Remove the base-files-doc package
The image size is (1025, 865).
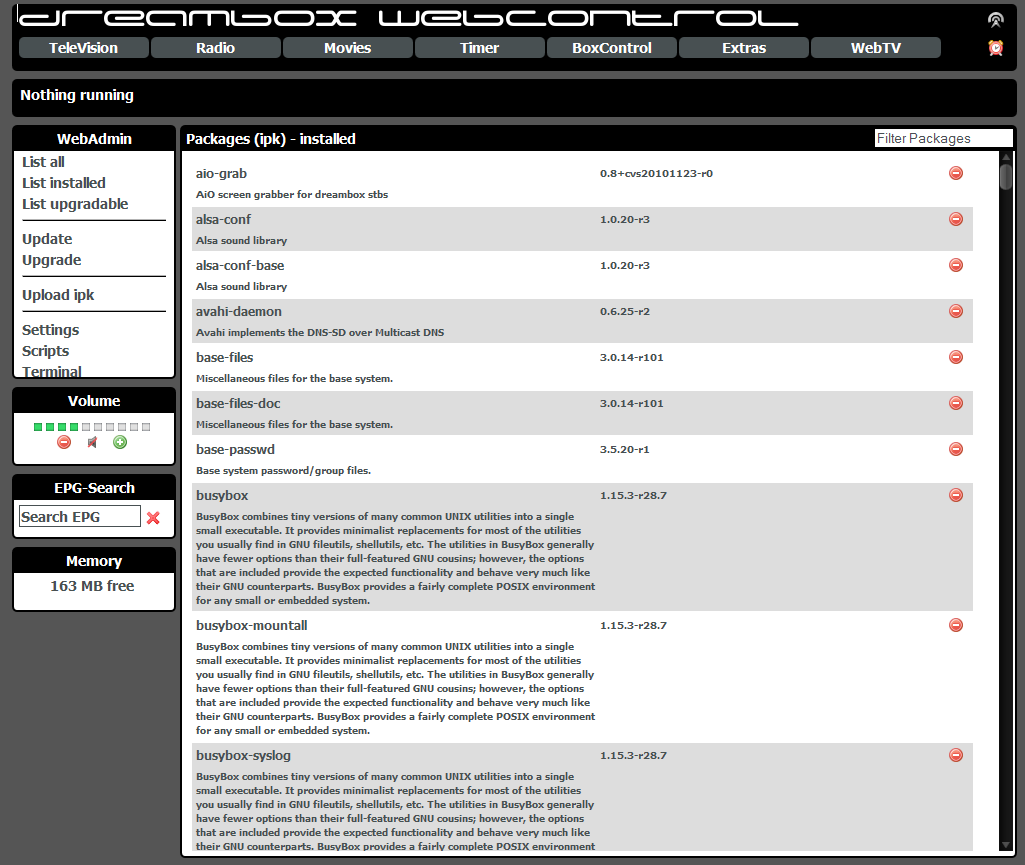point(956,403)
